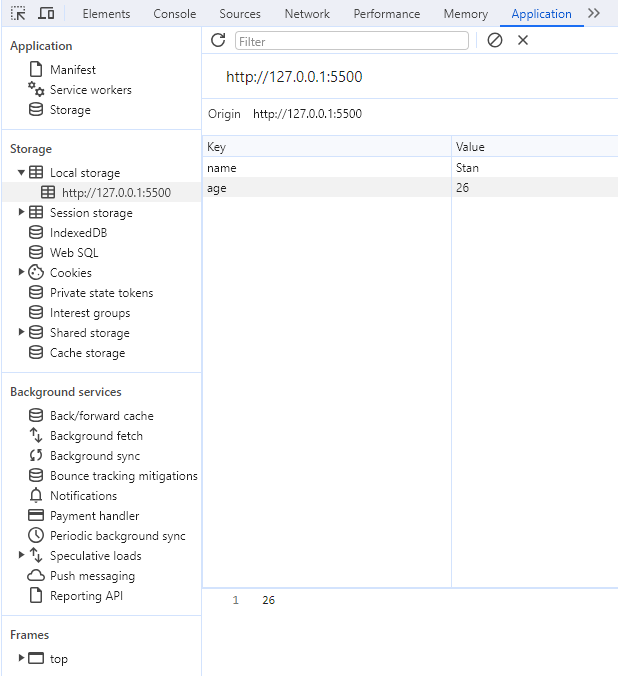The image size is (618, 676).
Task: Click the Payment handler card icon
Action: (36, 515)
